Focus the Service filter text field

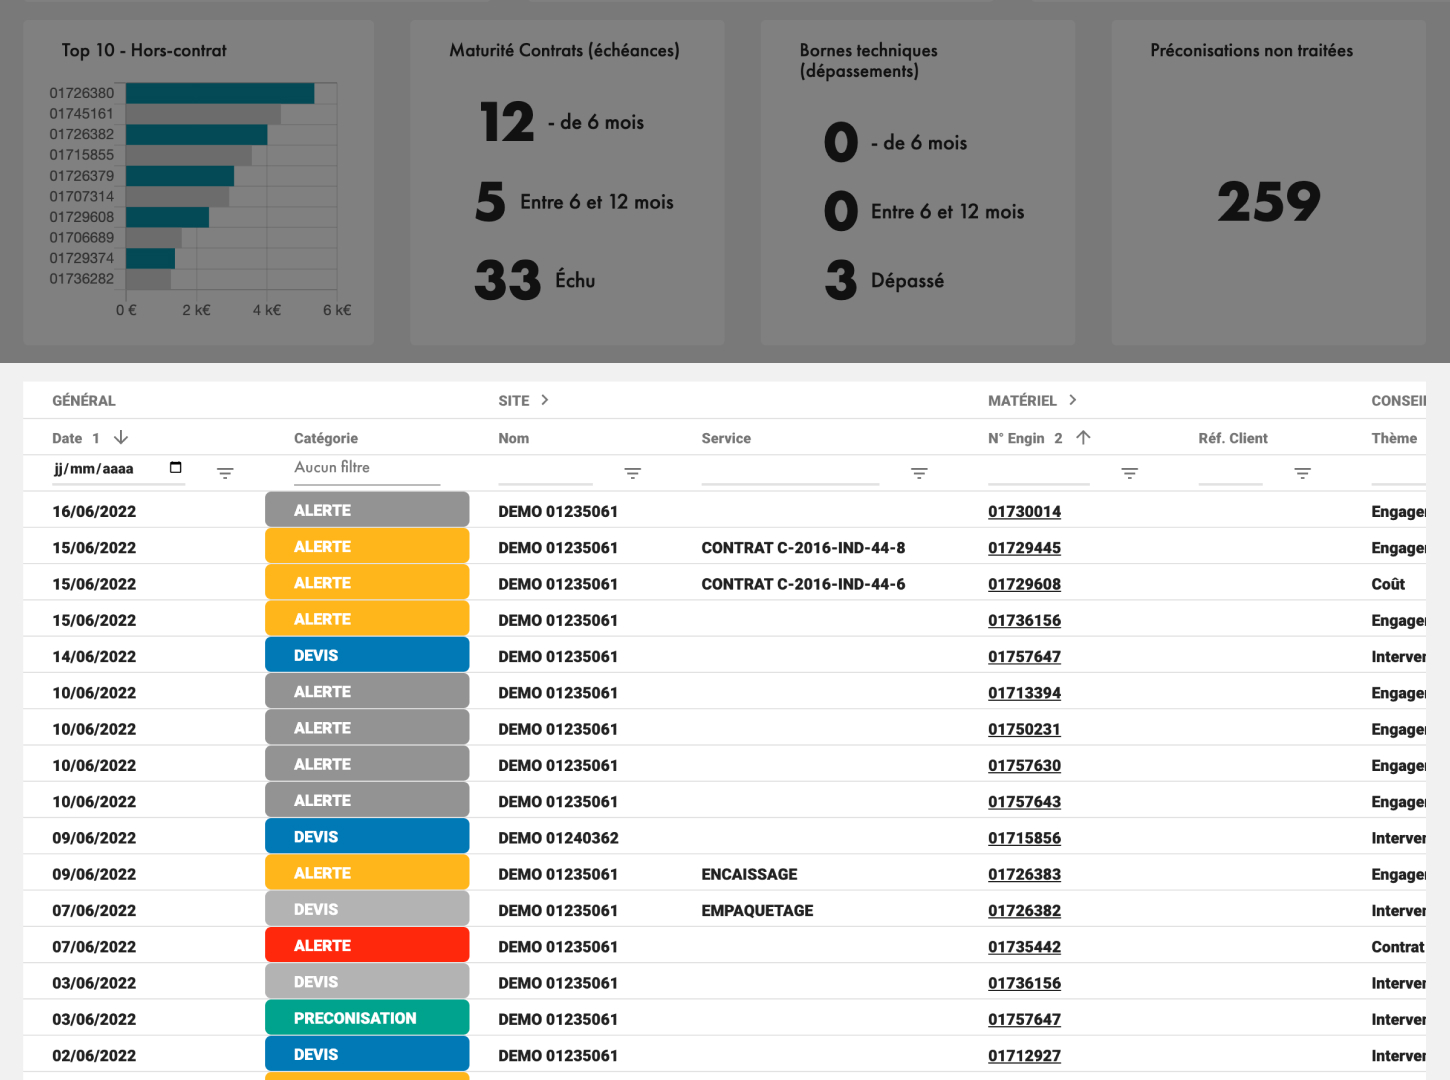click(790, 473)
